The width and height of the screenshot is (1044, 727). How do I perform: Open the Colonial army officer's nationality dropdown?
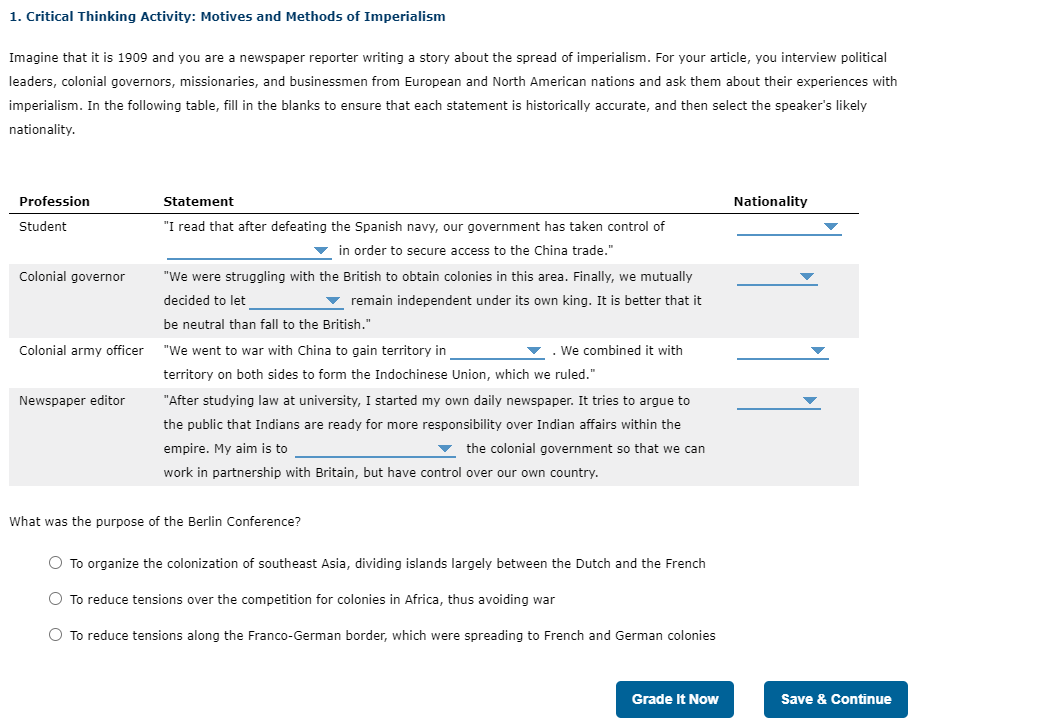pos(818,350)
